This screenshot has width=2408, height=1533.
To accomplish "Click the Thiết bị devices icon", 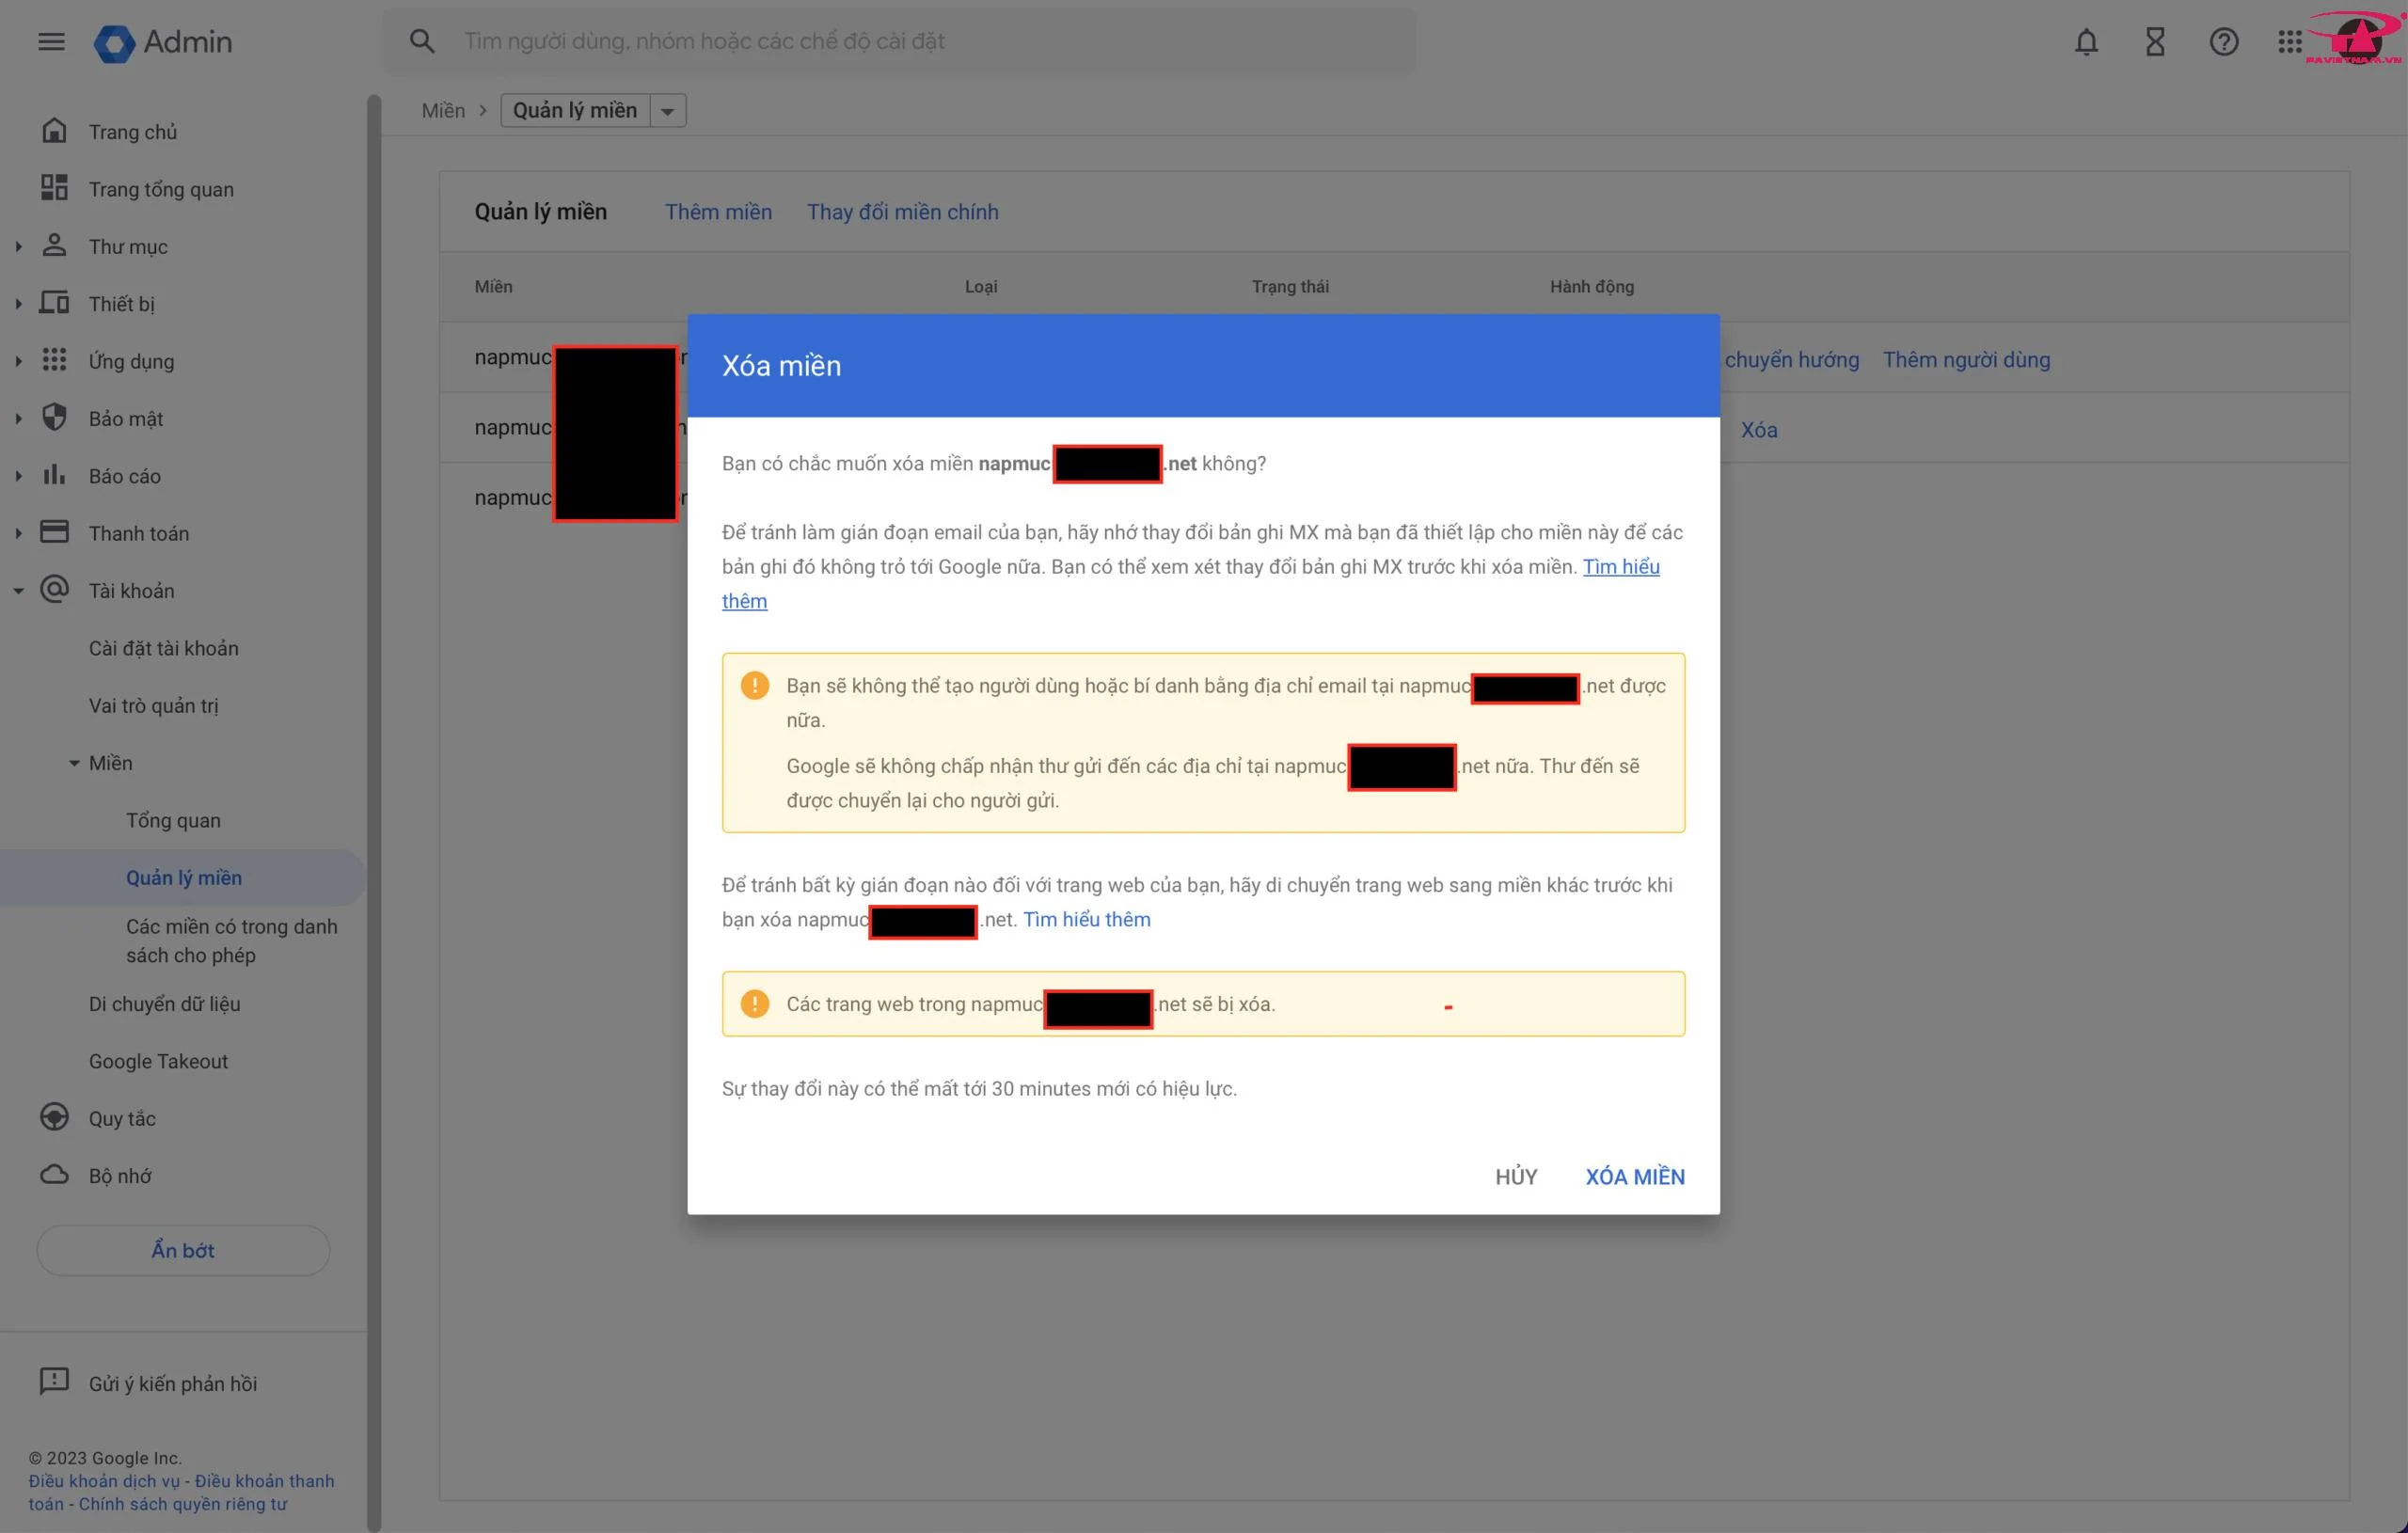I will point(54,303).
